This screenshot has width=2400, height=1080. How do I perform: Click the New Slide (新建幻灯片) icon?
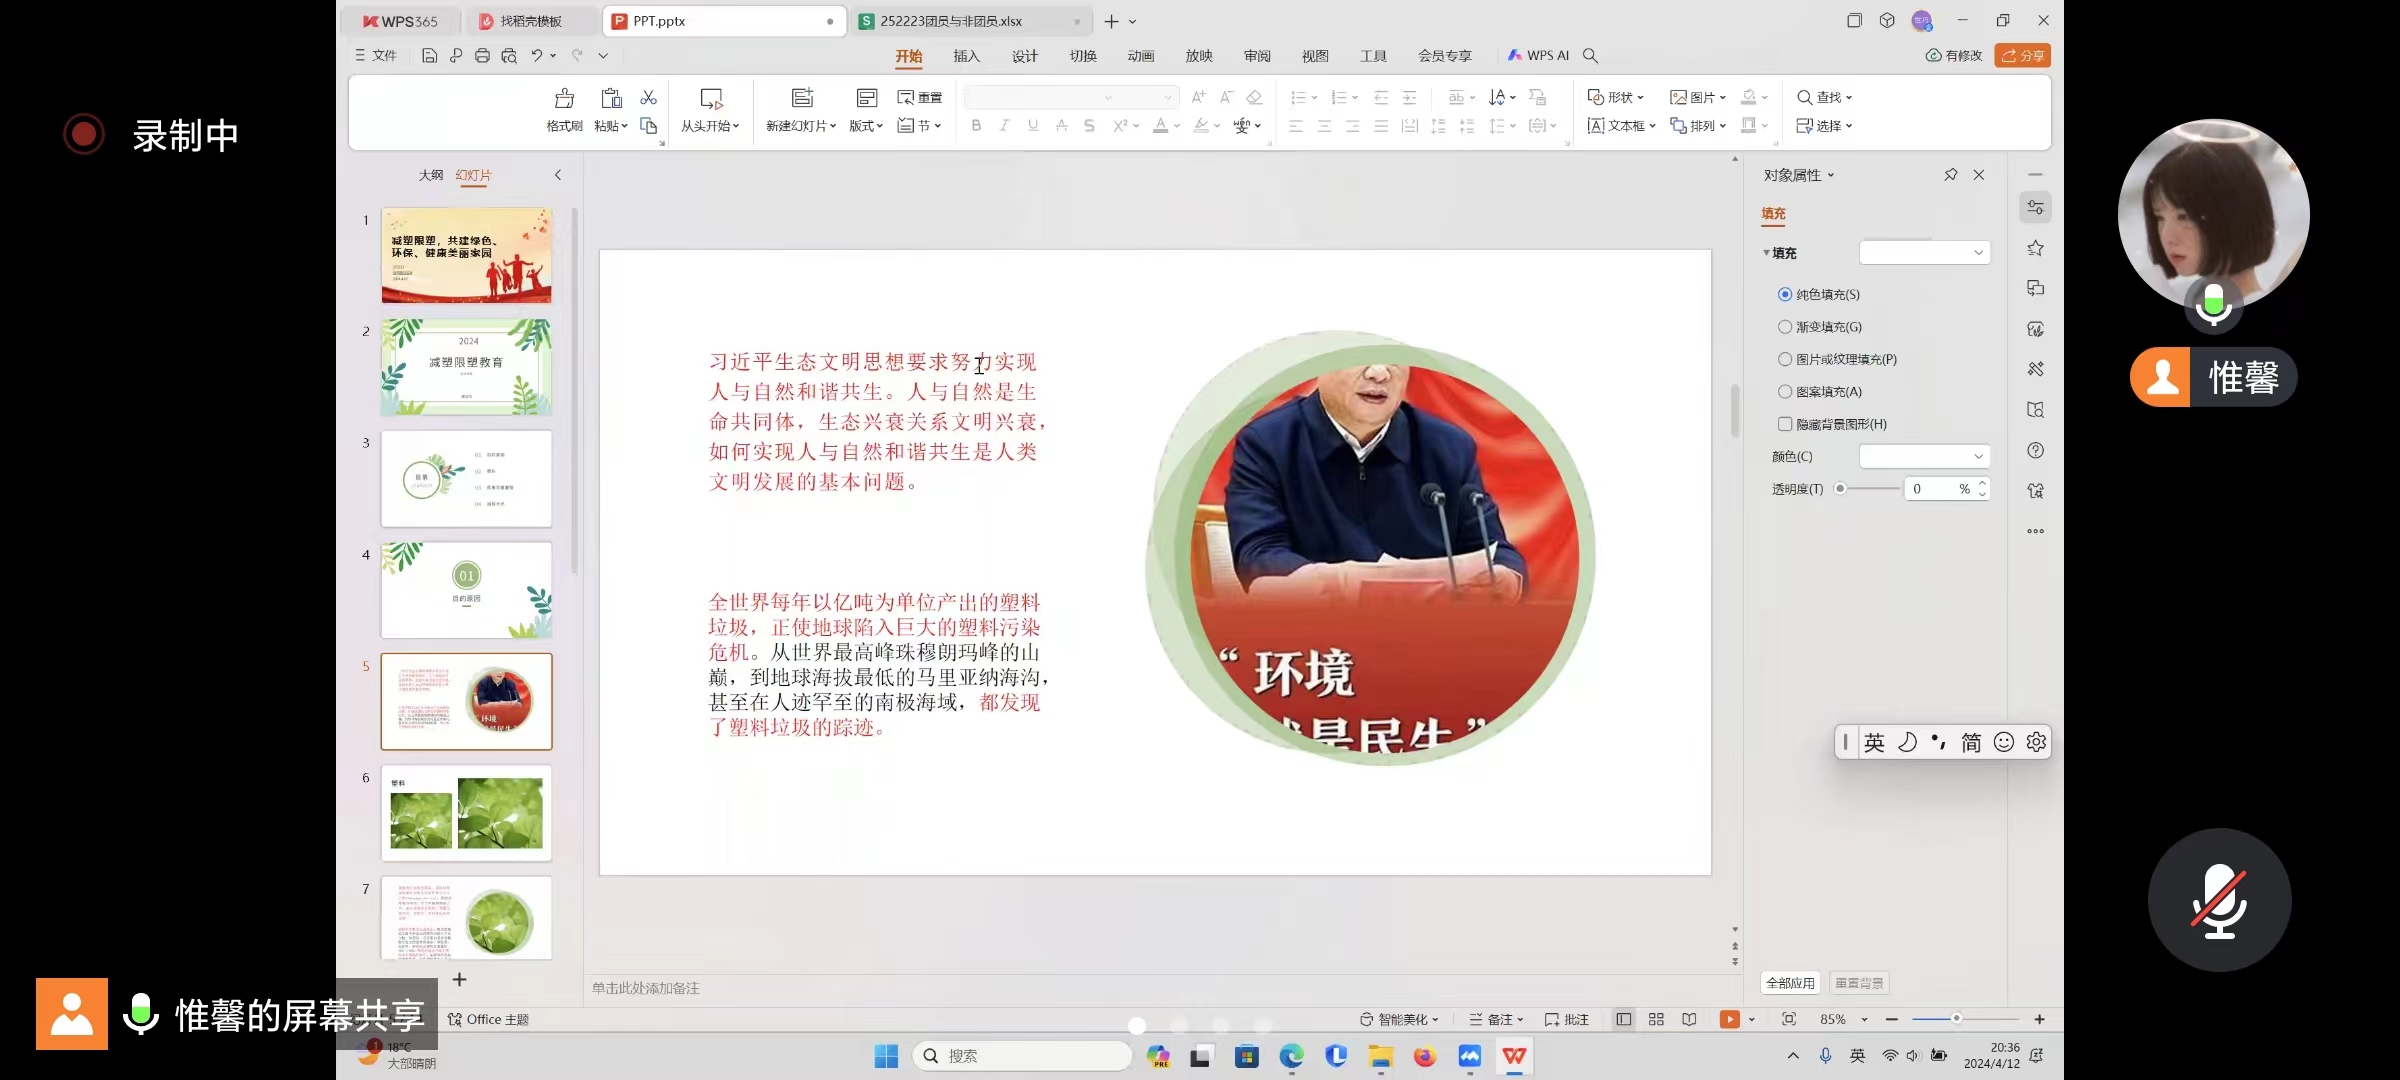click(x=802, y=98)
